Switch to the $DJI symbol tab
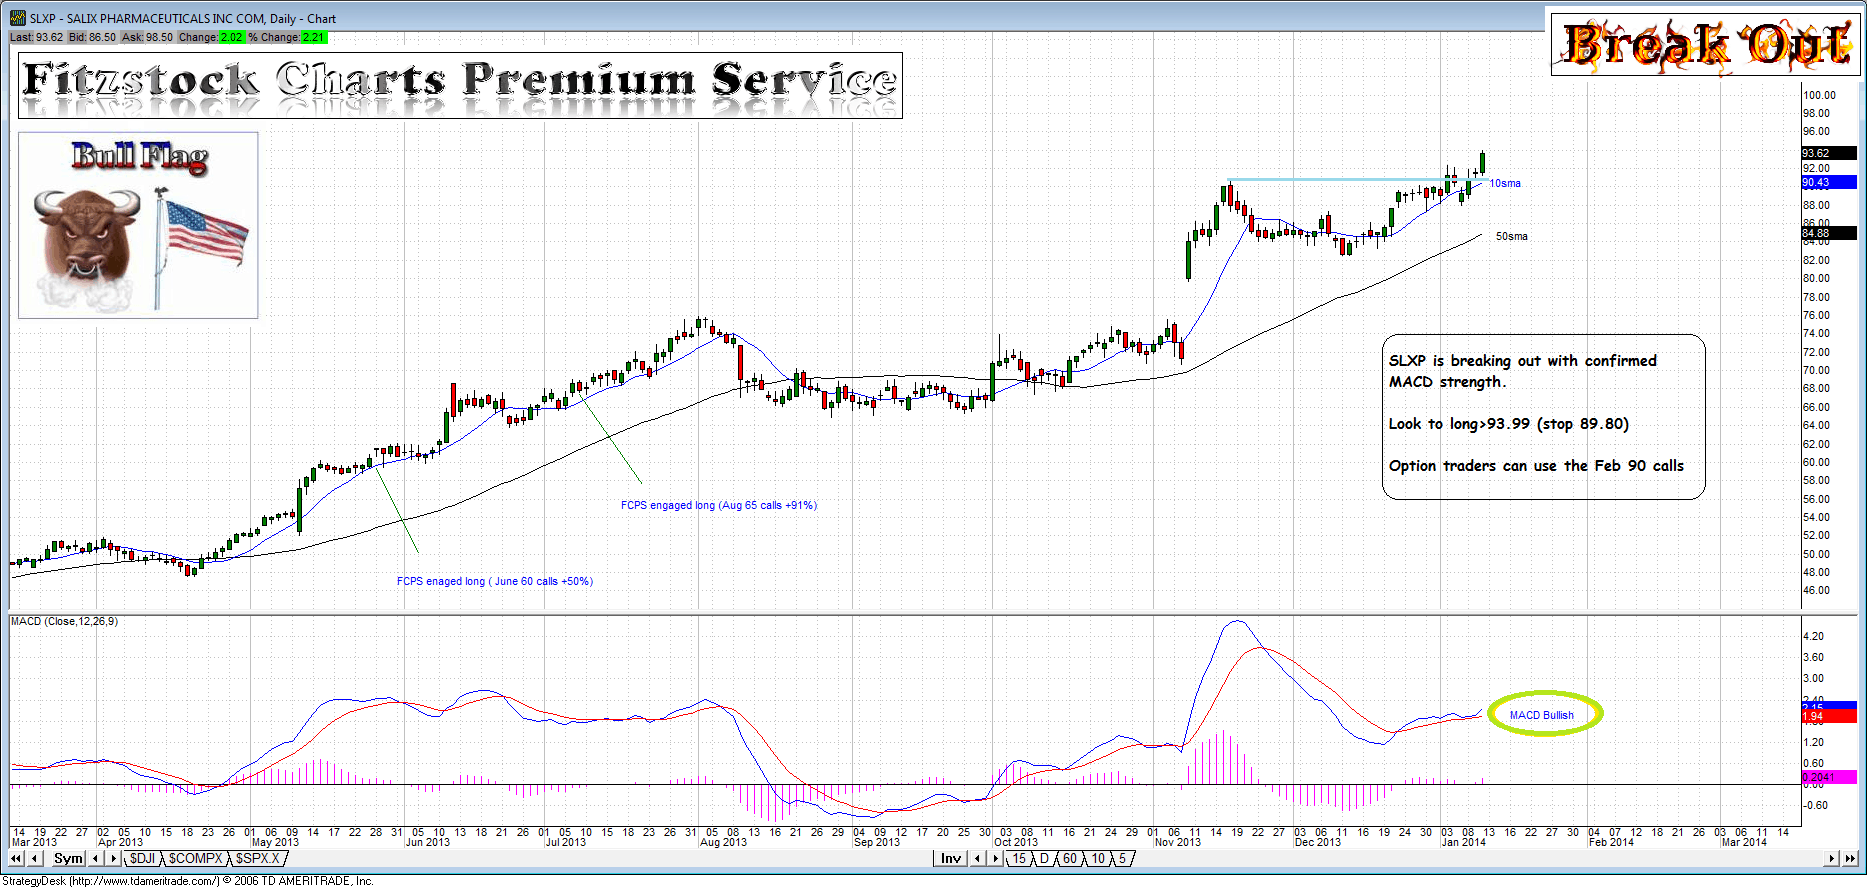The image size is (1867, 887). 142,858
